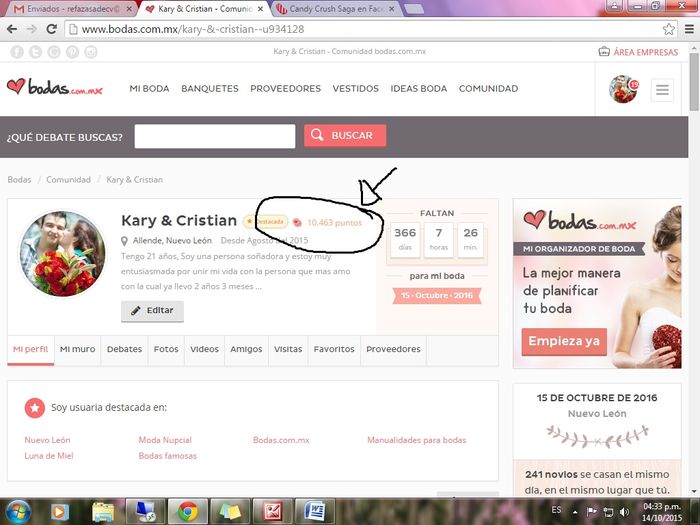
Task: Click the Editar profile button
Action: 152,311
